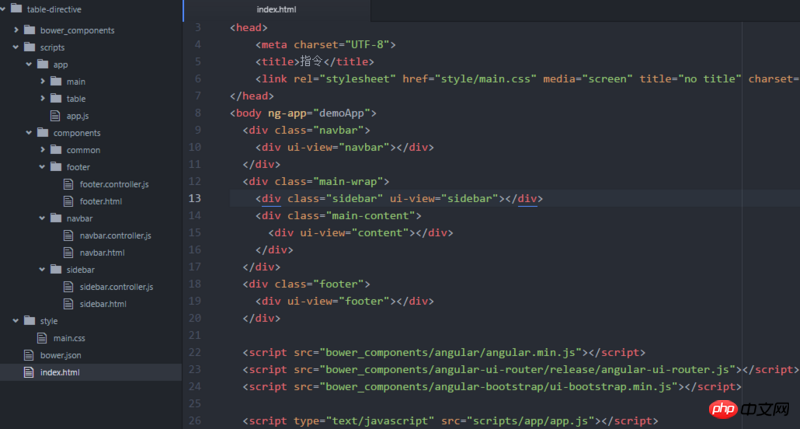The width and height of the screenshot is (800, 429).
Task: Collapse the components folder chevron
Action: tap(29, 133)
